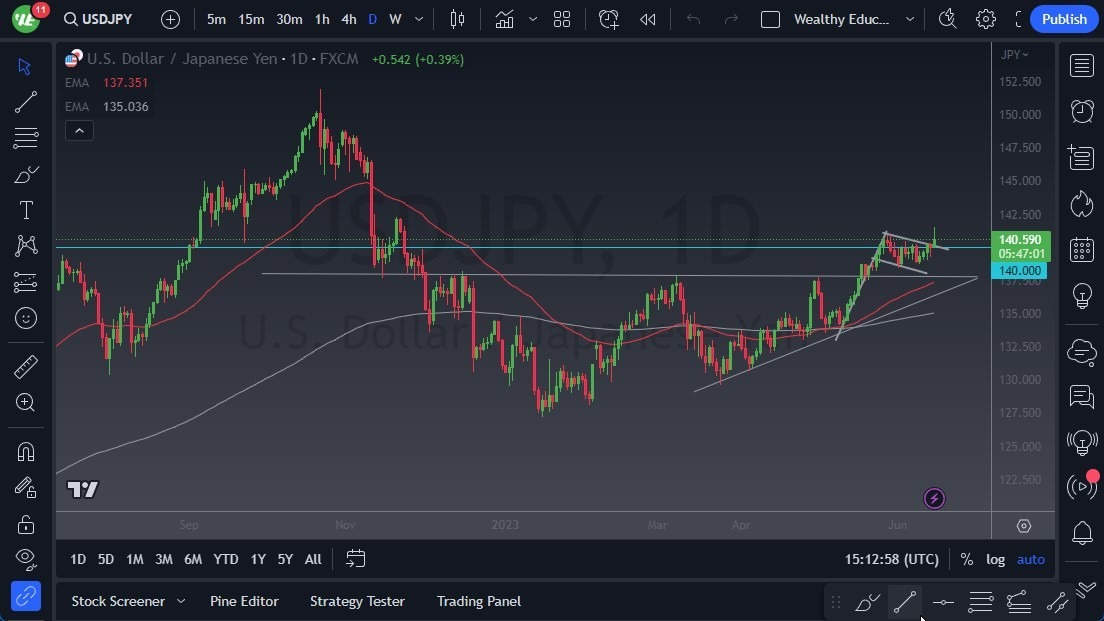
Task: Select the 1Y date range
Action: coord(257,559)
